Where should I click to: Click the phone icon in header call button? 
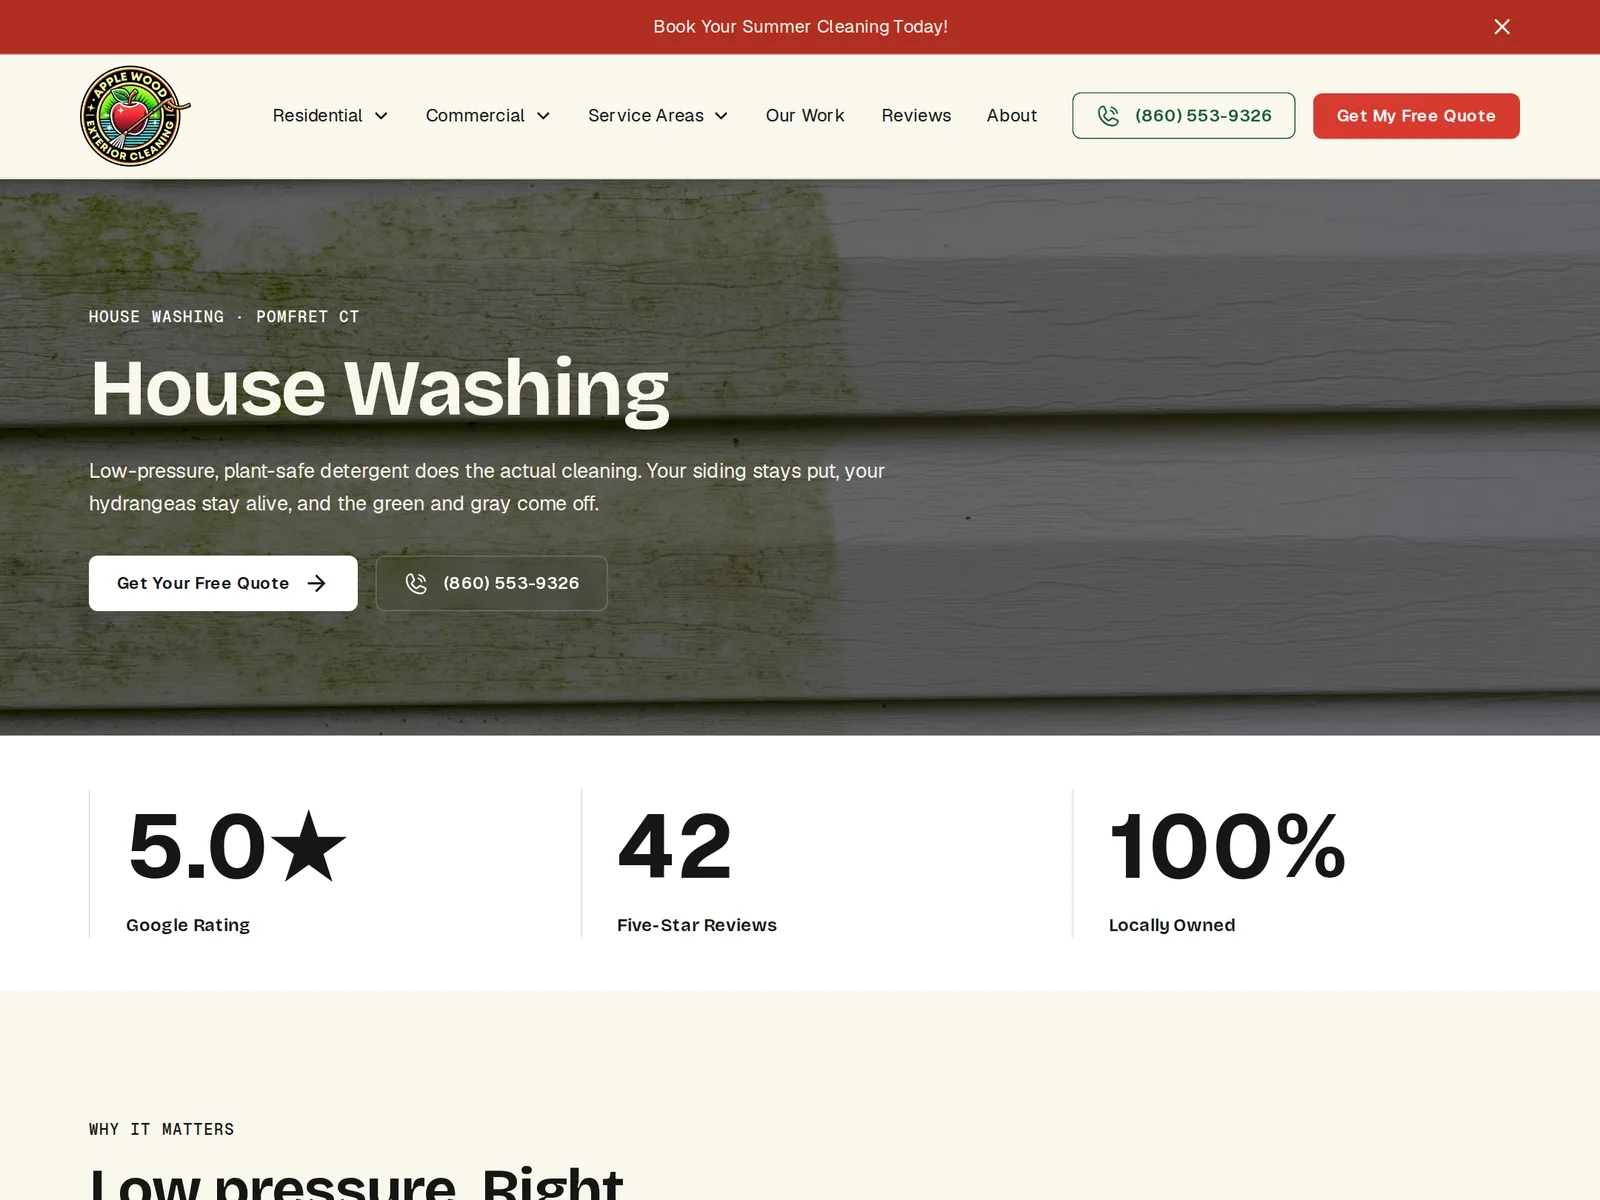[1108, 116]
